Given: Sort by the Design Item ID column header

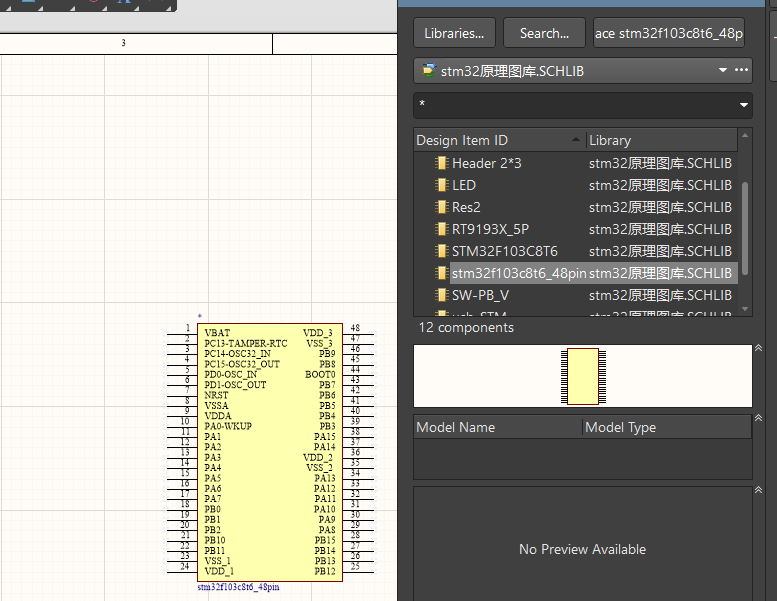Looking at the screenshot, I should pyautogui.click(x=499, y=140).
